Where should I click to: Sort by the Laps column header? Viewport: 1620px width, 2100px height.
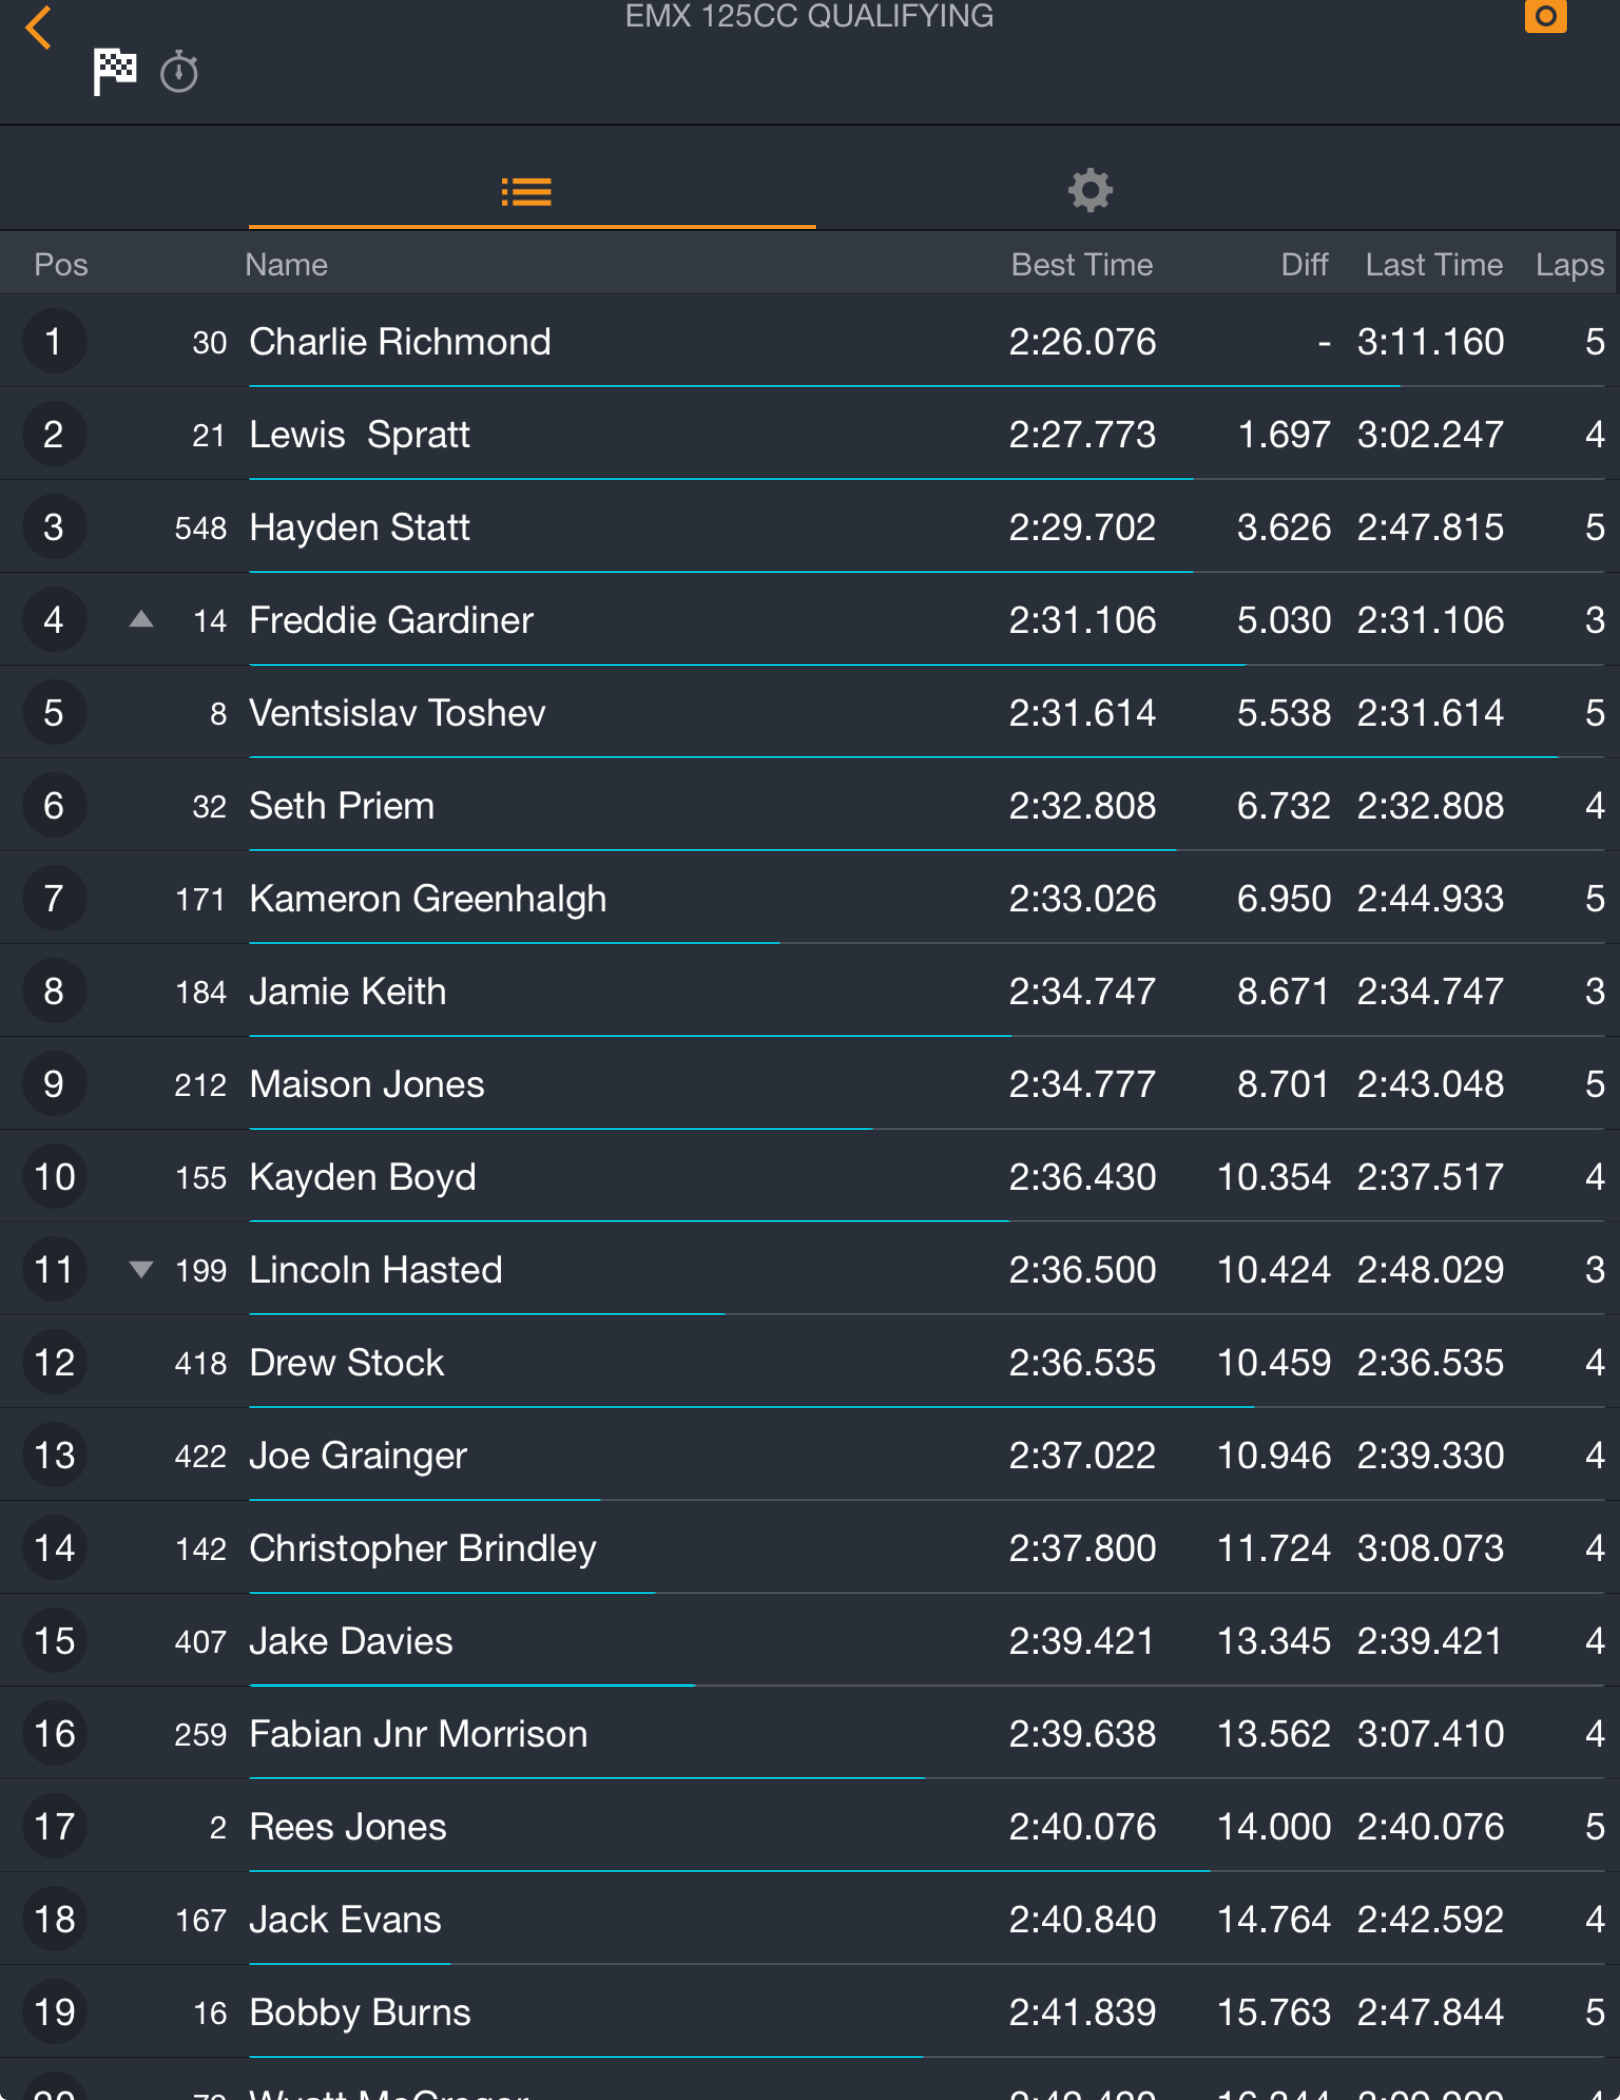(x=1568, y=265)
